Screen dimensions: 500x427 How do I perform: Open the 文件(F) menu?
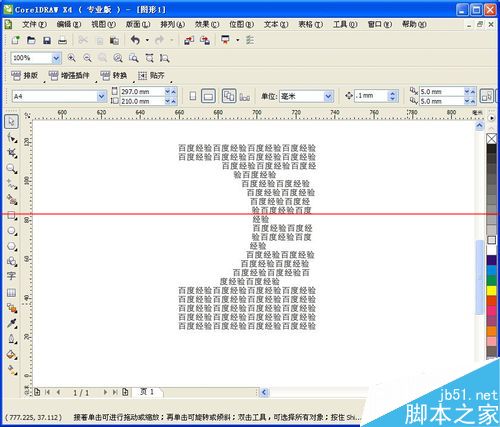point(34,24)
